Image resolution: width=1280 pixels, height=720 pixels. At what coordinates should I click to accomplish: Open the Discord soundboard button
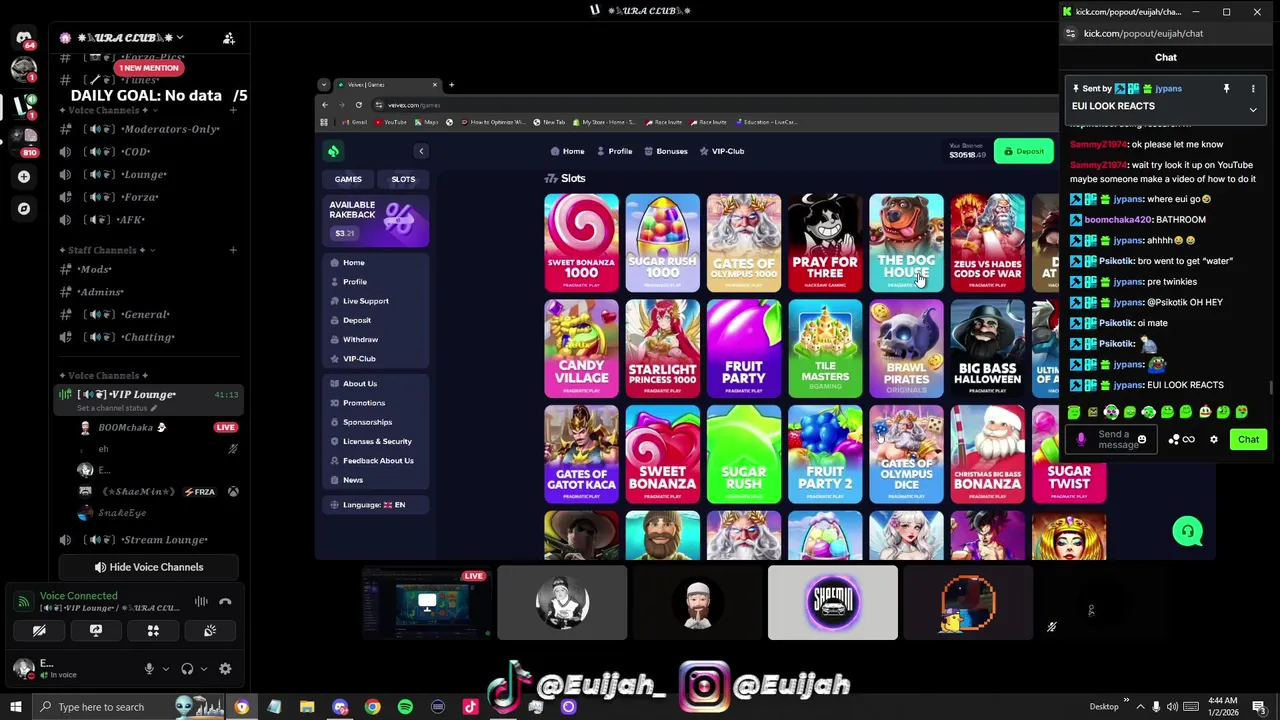point(210,631)
